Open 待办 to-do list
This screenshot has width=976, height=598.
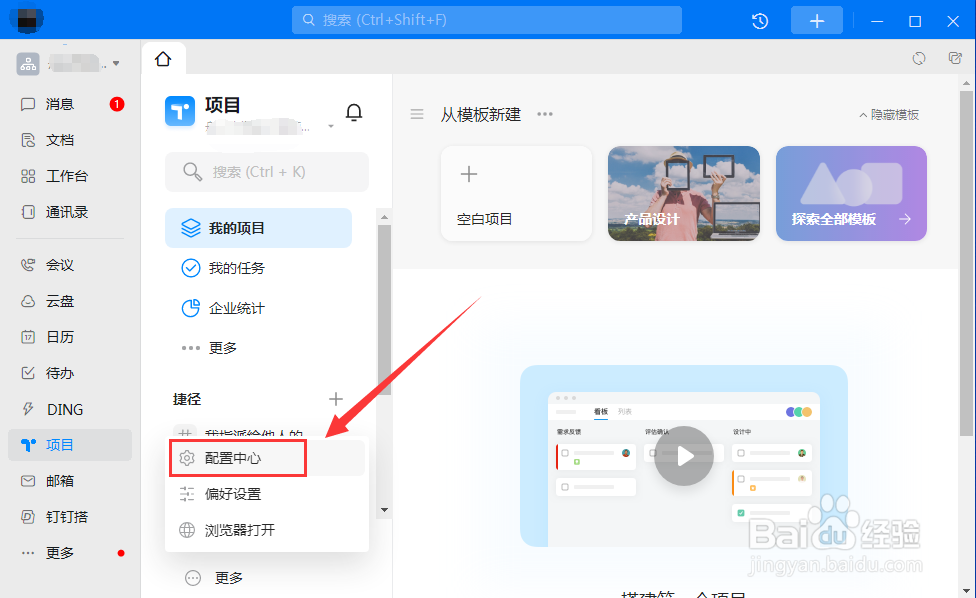[70, 373]
